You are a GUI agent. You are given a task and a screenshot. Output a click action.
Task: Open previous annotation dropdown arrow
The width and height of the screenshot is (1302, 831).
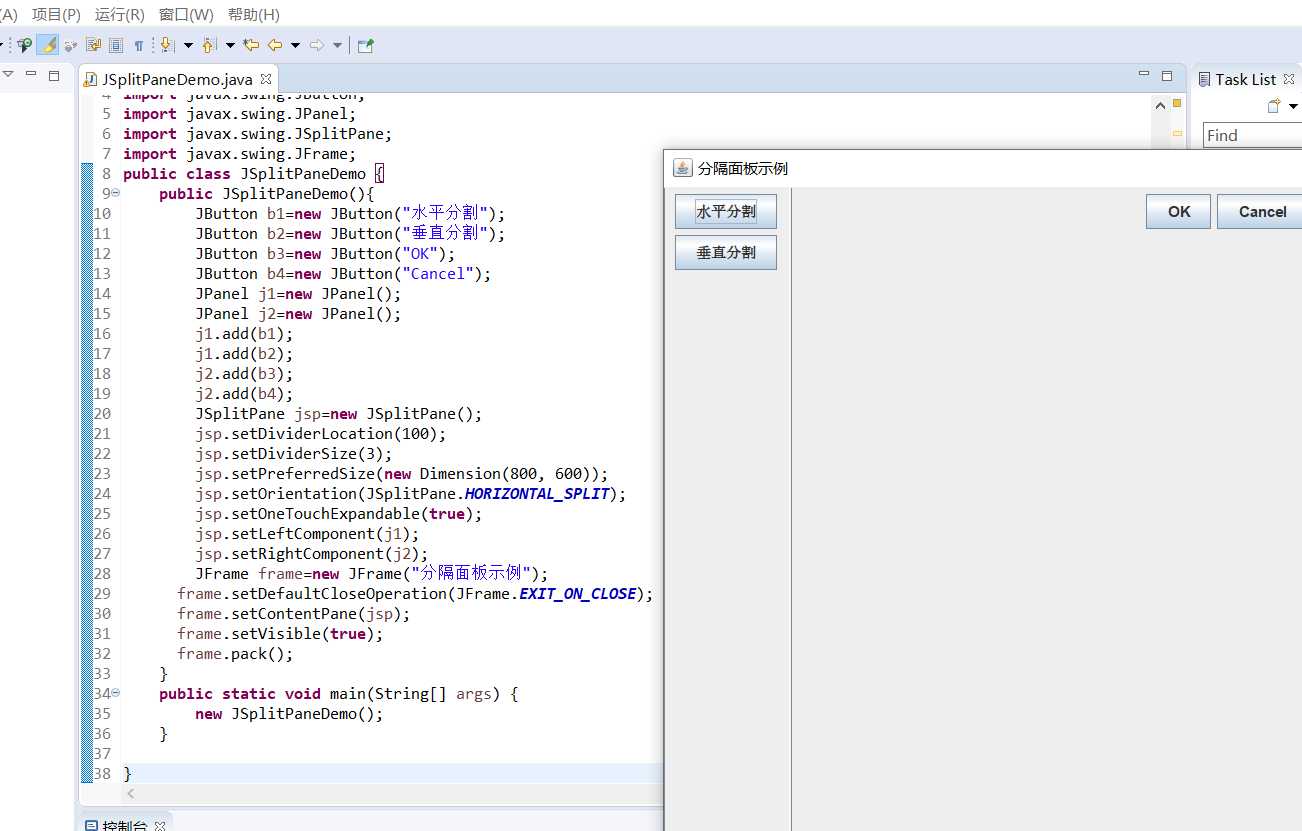click(230, 45)
